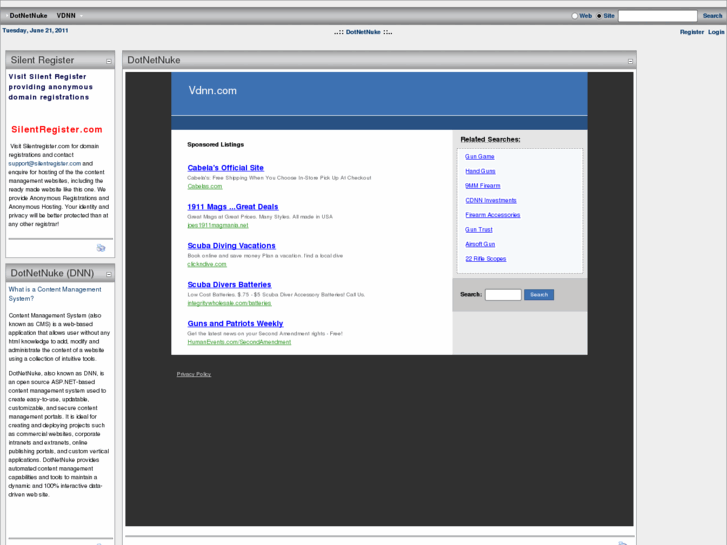Open the joes1911magmania.net URL
The height and width of the screenshot is (545, 727).
pyautogui.click(x=217, y=225)
